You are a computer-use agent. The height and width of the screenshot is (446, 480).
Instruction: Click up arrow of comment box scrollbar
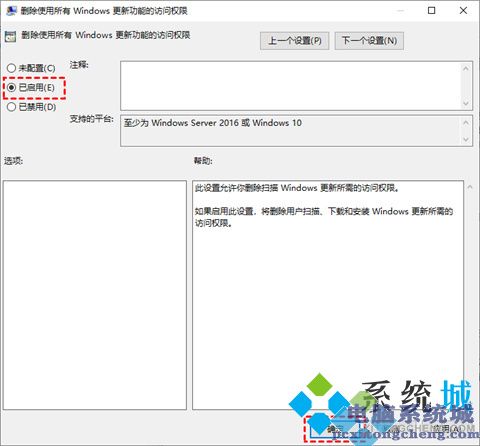[466, 68]
